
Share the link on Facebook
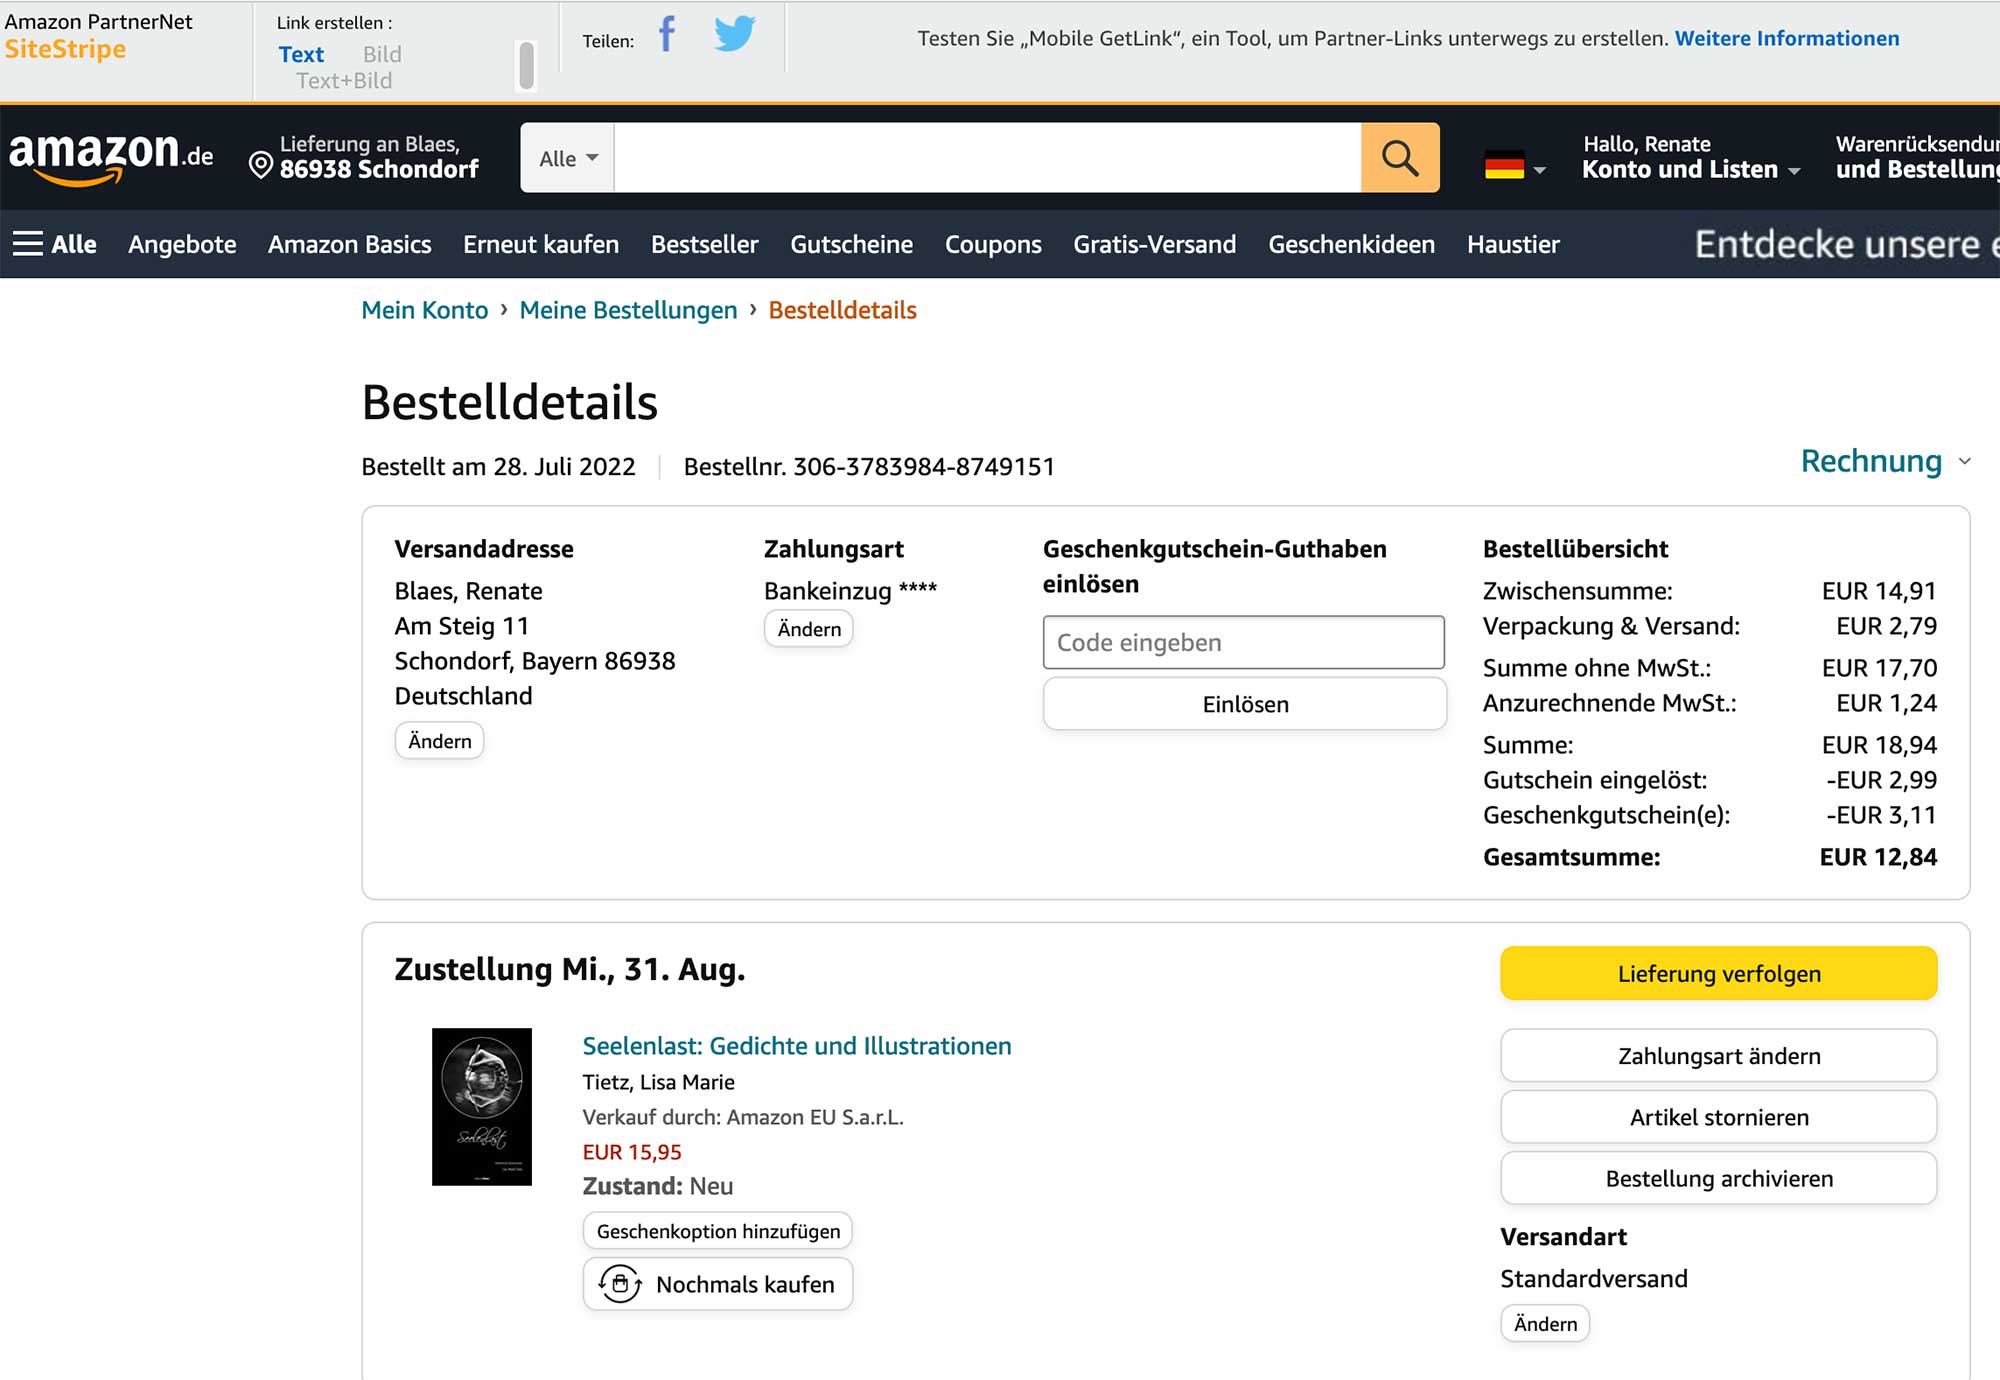(x=667, y=35)
